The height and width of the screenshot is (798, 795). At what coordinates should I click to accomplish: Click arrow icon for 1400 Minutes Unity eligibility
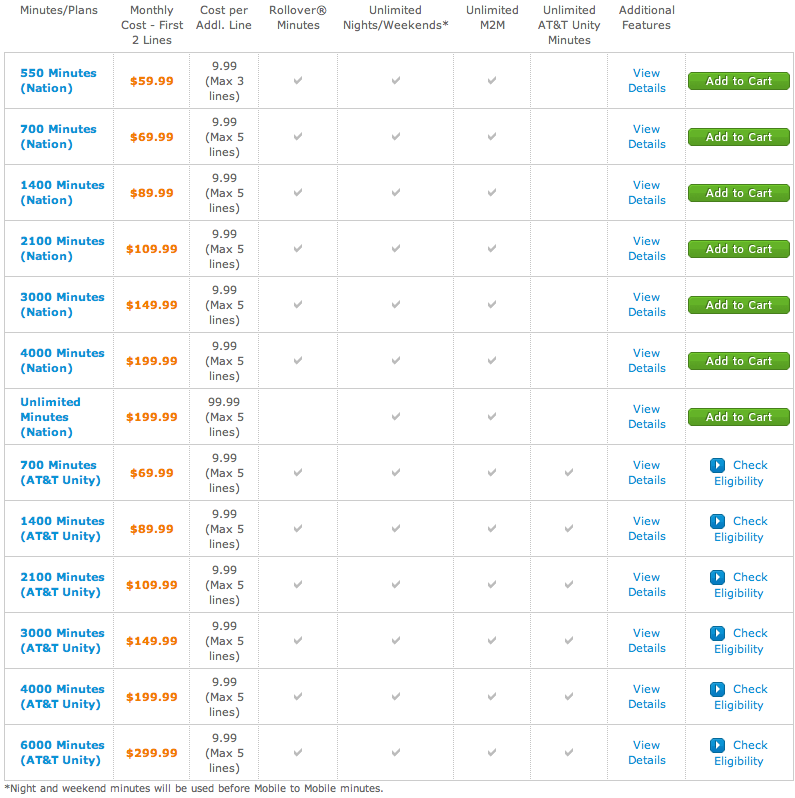(717, 521)
